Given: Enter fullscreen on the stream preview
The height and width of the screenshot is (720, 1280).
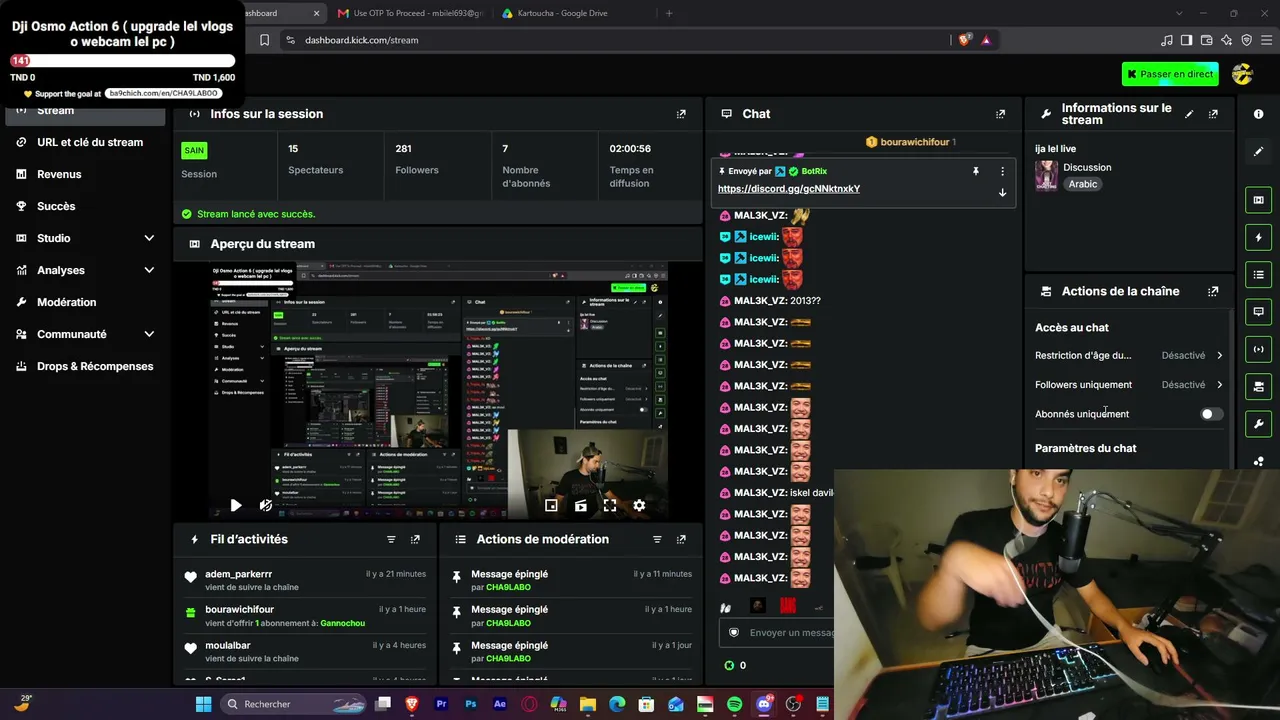Looking at the screenshot, I should click(x=610, y=506).
